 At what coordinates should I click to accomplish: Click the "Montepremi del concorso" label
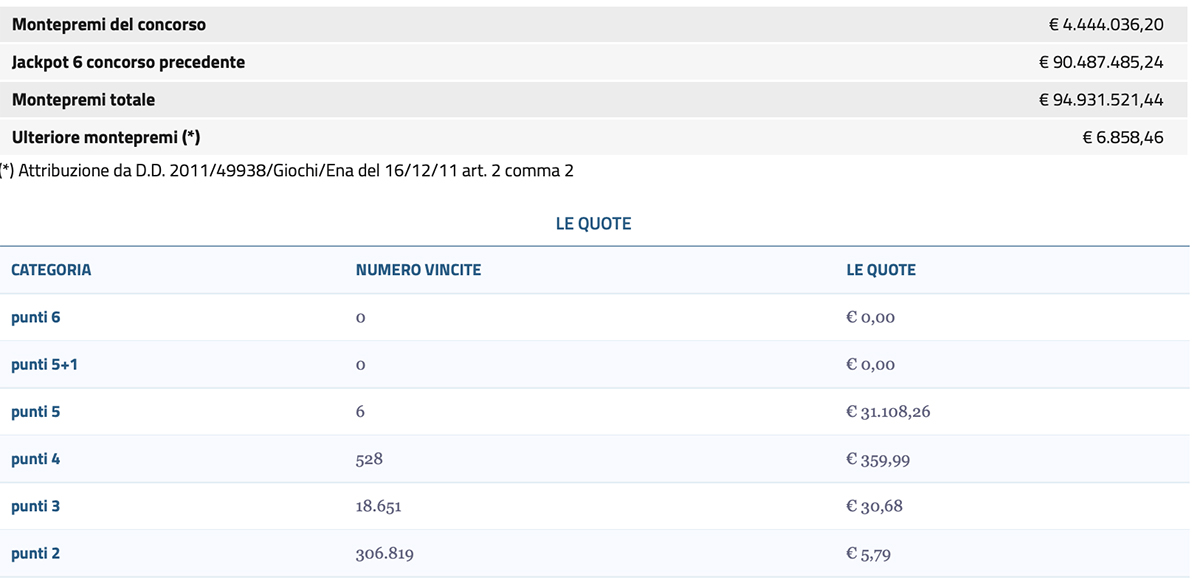109,24
